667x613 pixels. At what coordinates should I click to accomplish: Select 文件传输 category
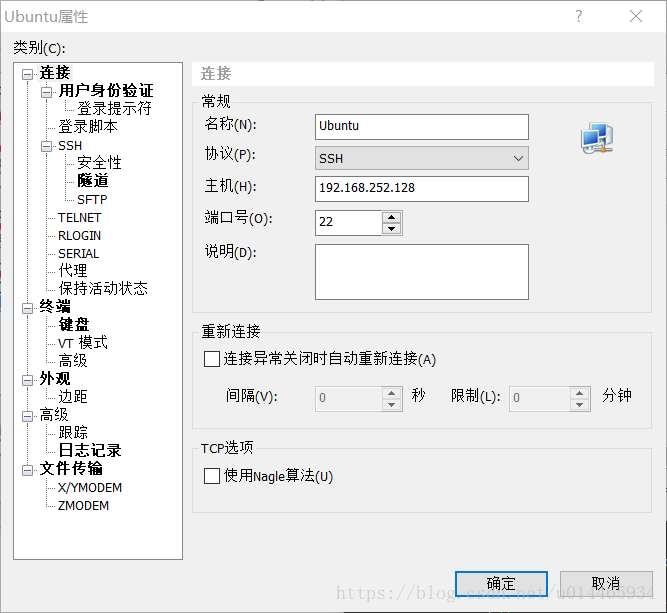pyautogui.click(x=71, y=468)
